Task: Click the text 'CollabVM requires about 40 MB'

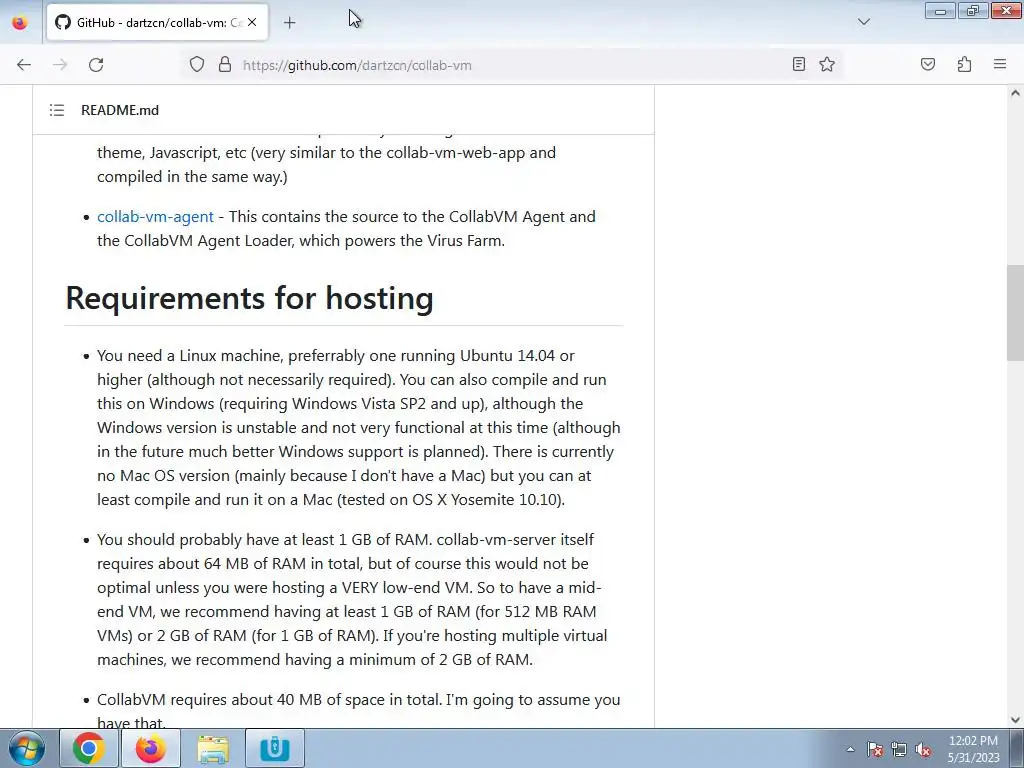Action: coord(210,700)
